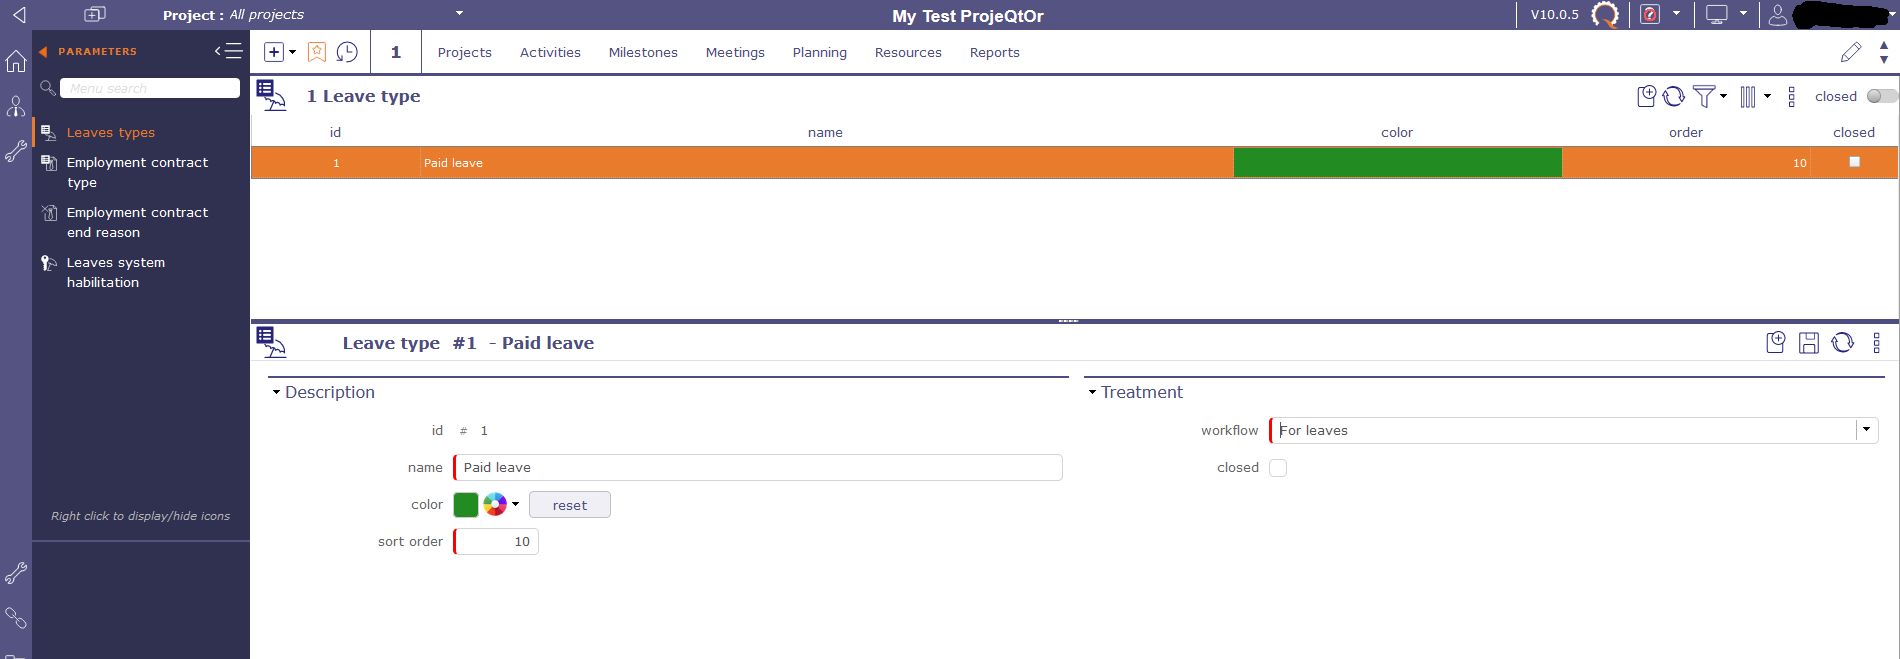
Task: Open the three-dots menu in the detail toolbar
Action: 1876,343
